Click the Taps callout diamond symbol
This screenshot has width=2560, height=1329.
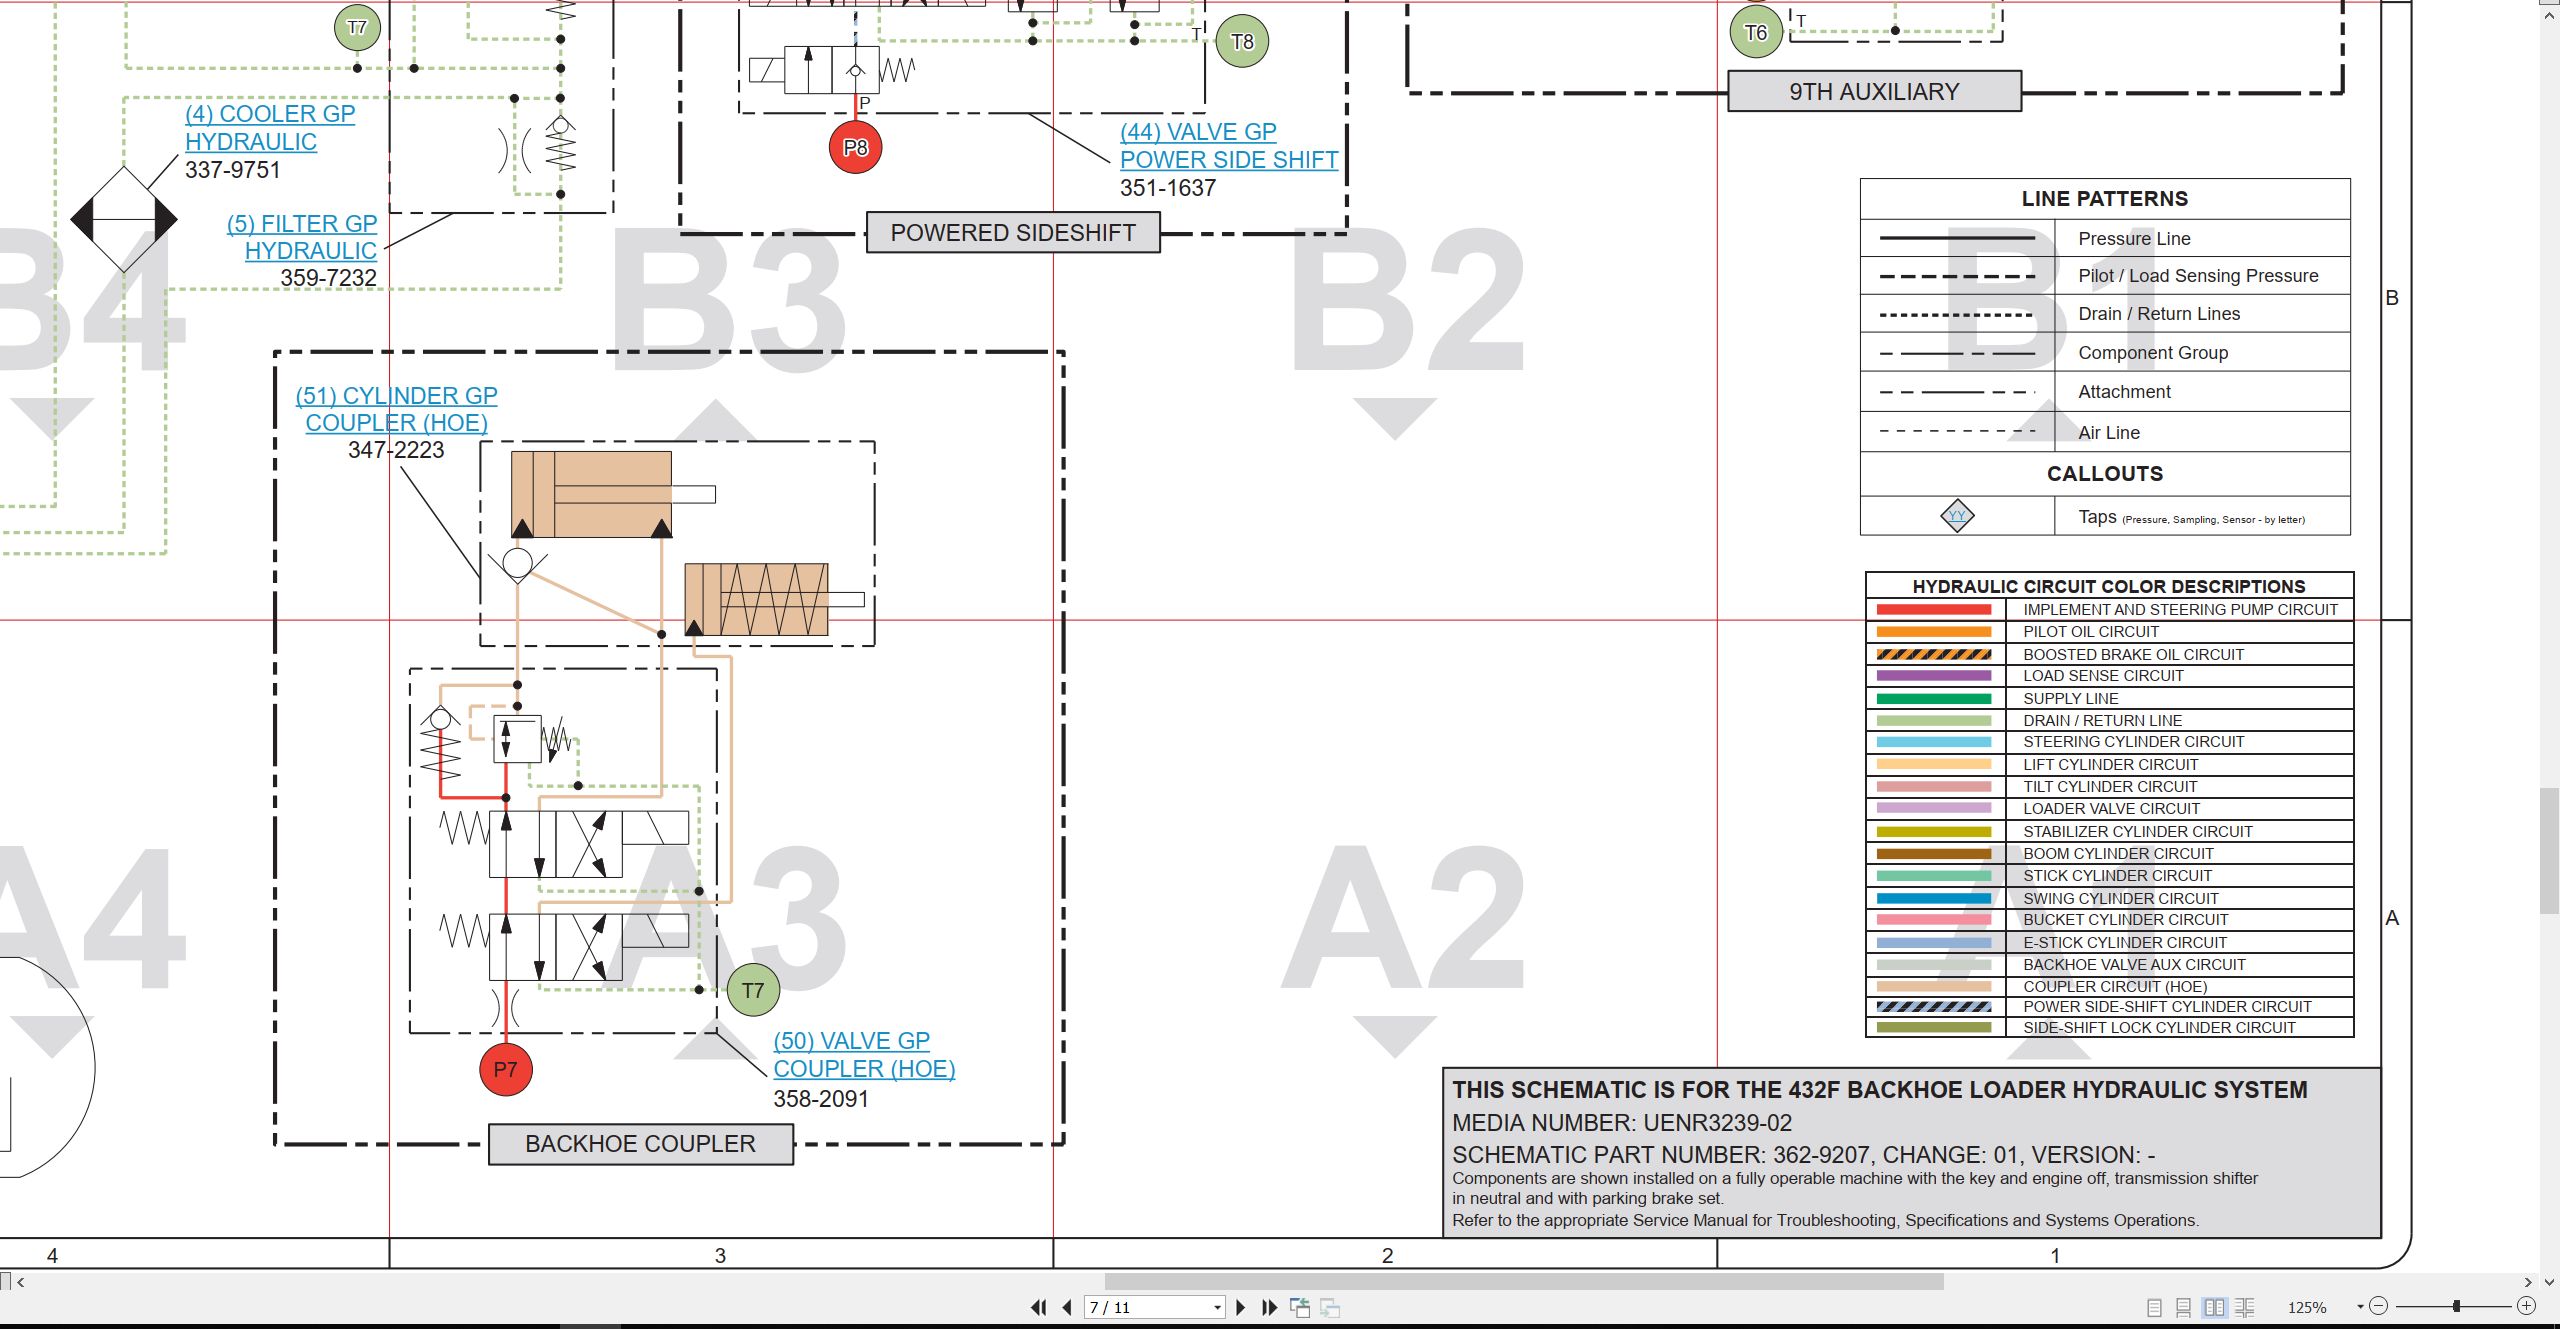[1957, 516]
